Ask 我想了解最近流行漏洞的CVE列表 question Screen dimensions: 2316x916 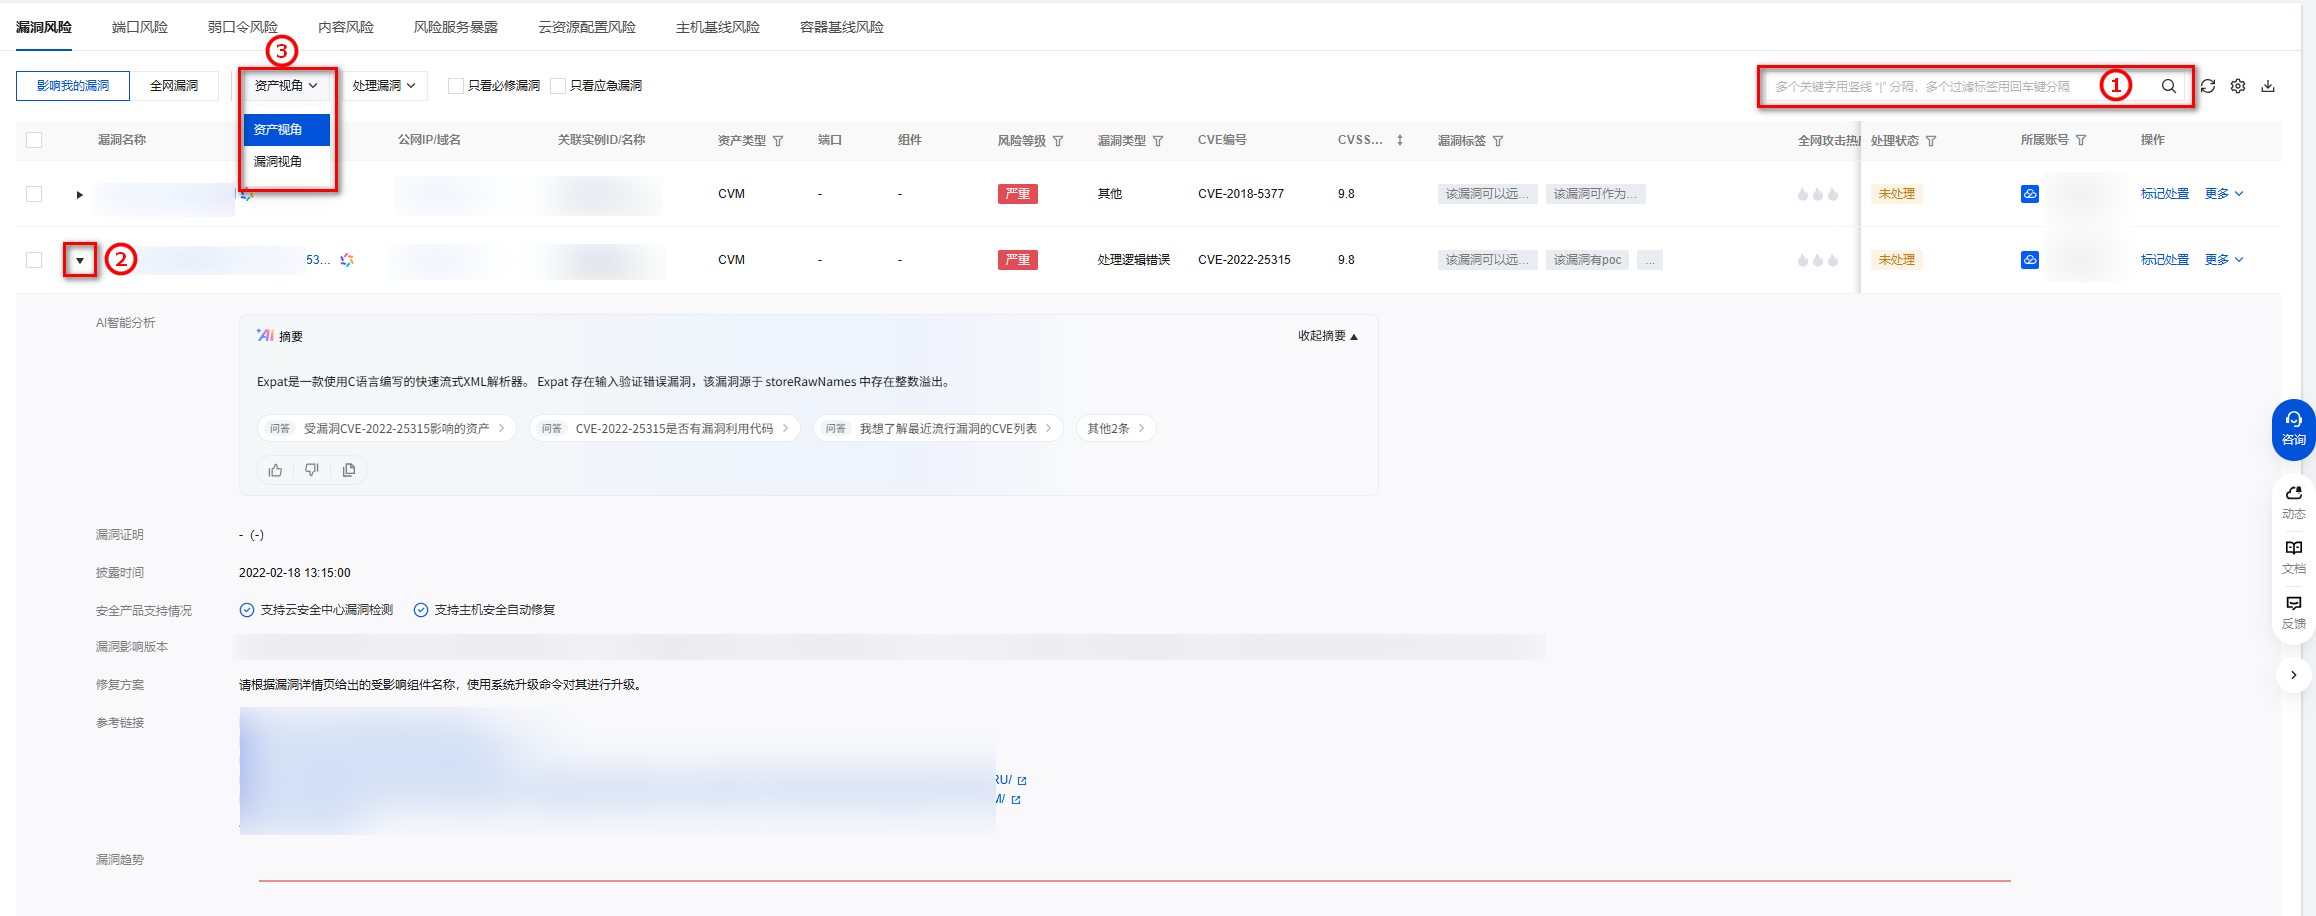(x=939, y=429)
